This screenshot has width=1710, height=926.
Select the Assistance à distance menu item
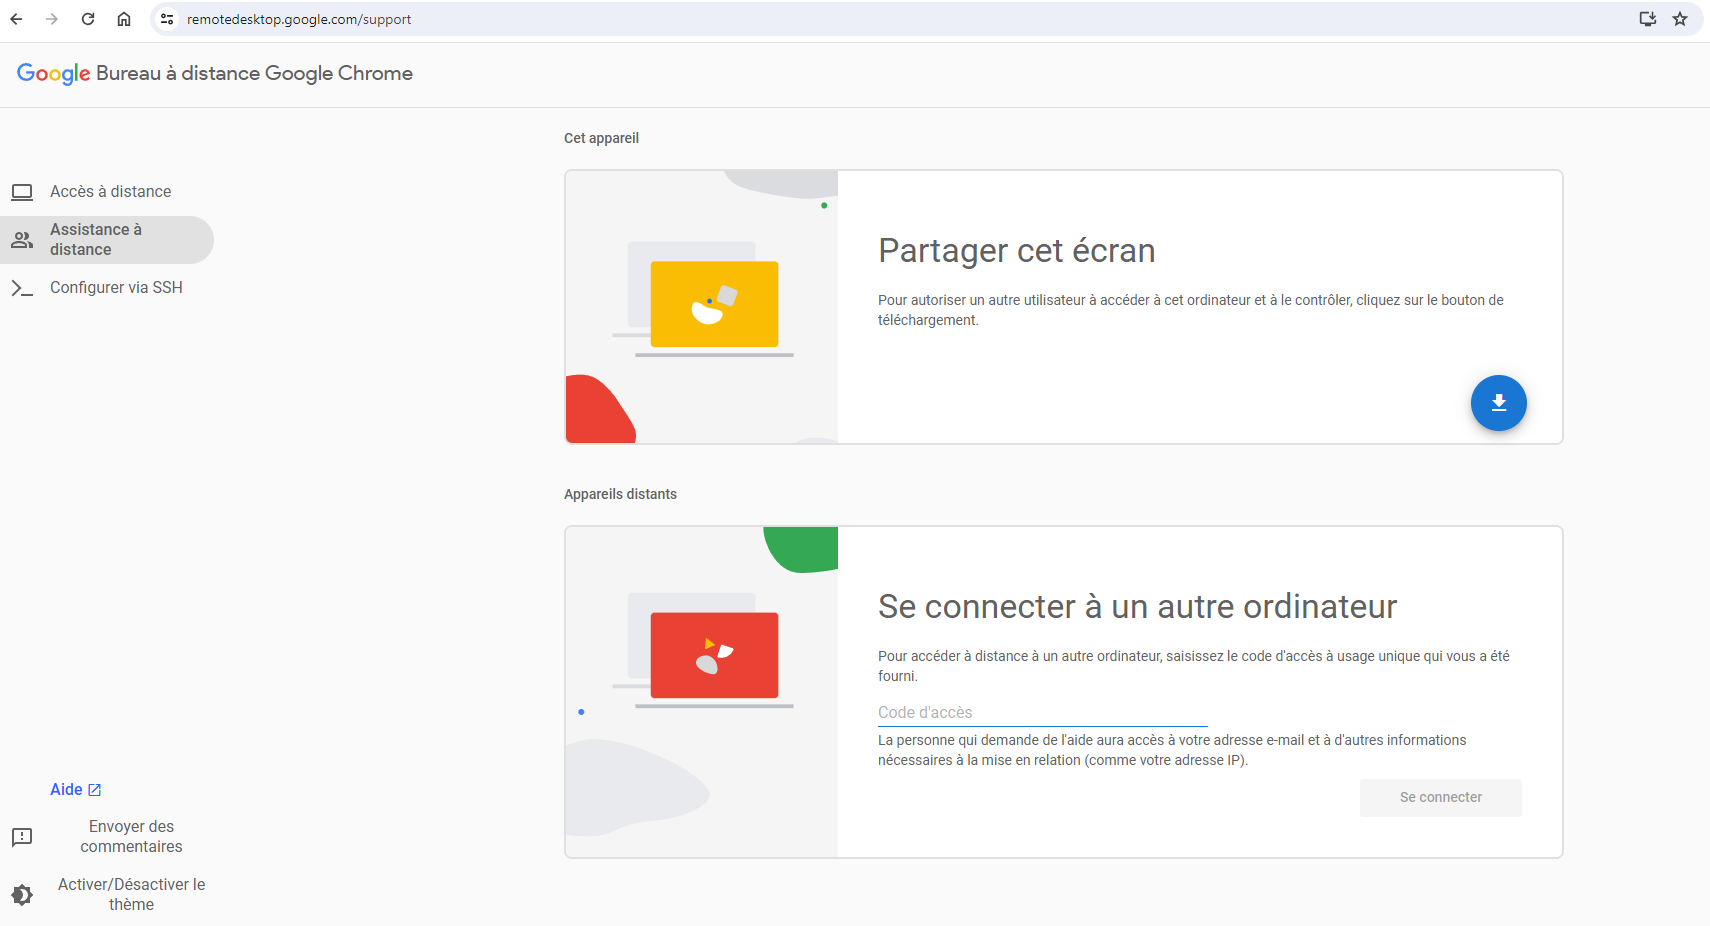click(107, 240)
